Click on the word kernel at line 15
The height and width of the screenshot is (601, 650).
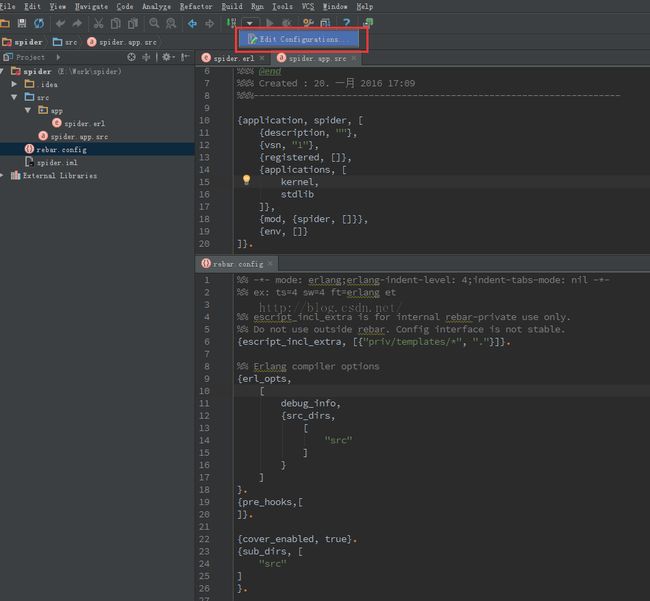(x=297, y=182)
